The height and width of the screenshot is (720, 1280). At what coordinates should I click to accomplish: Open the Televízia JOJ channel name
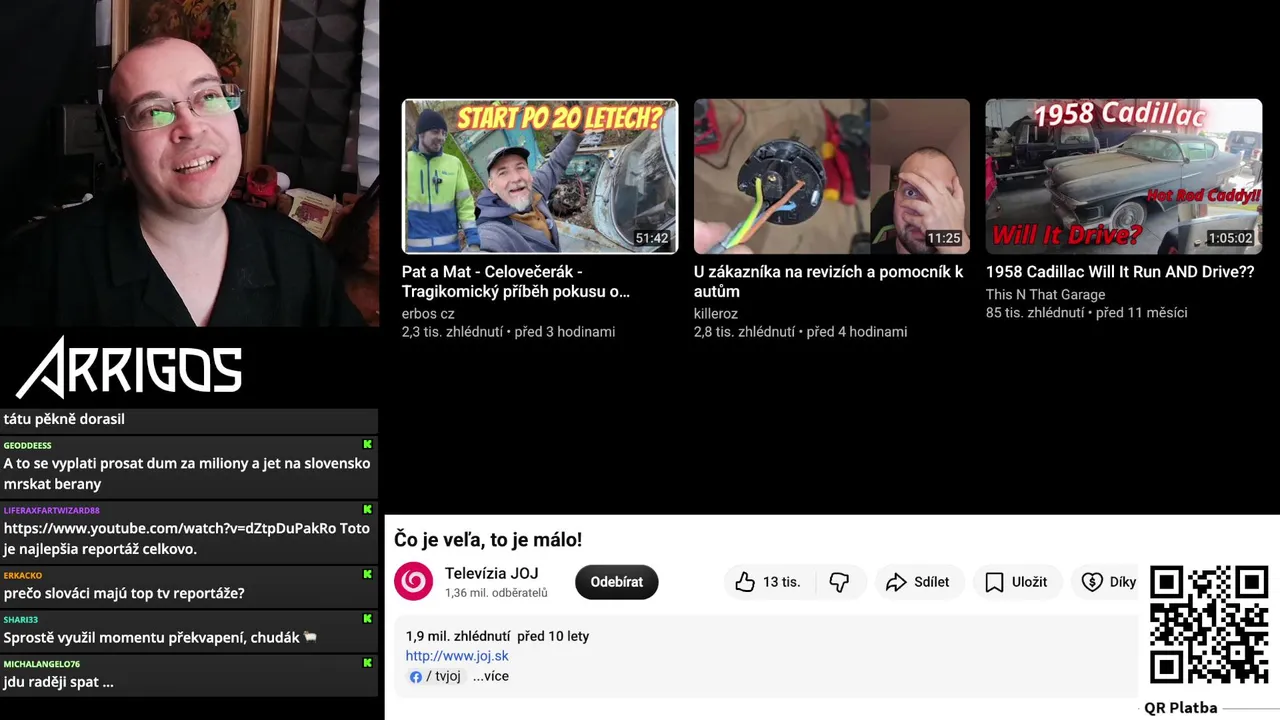click(491, 573)
